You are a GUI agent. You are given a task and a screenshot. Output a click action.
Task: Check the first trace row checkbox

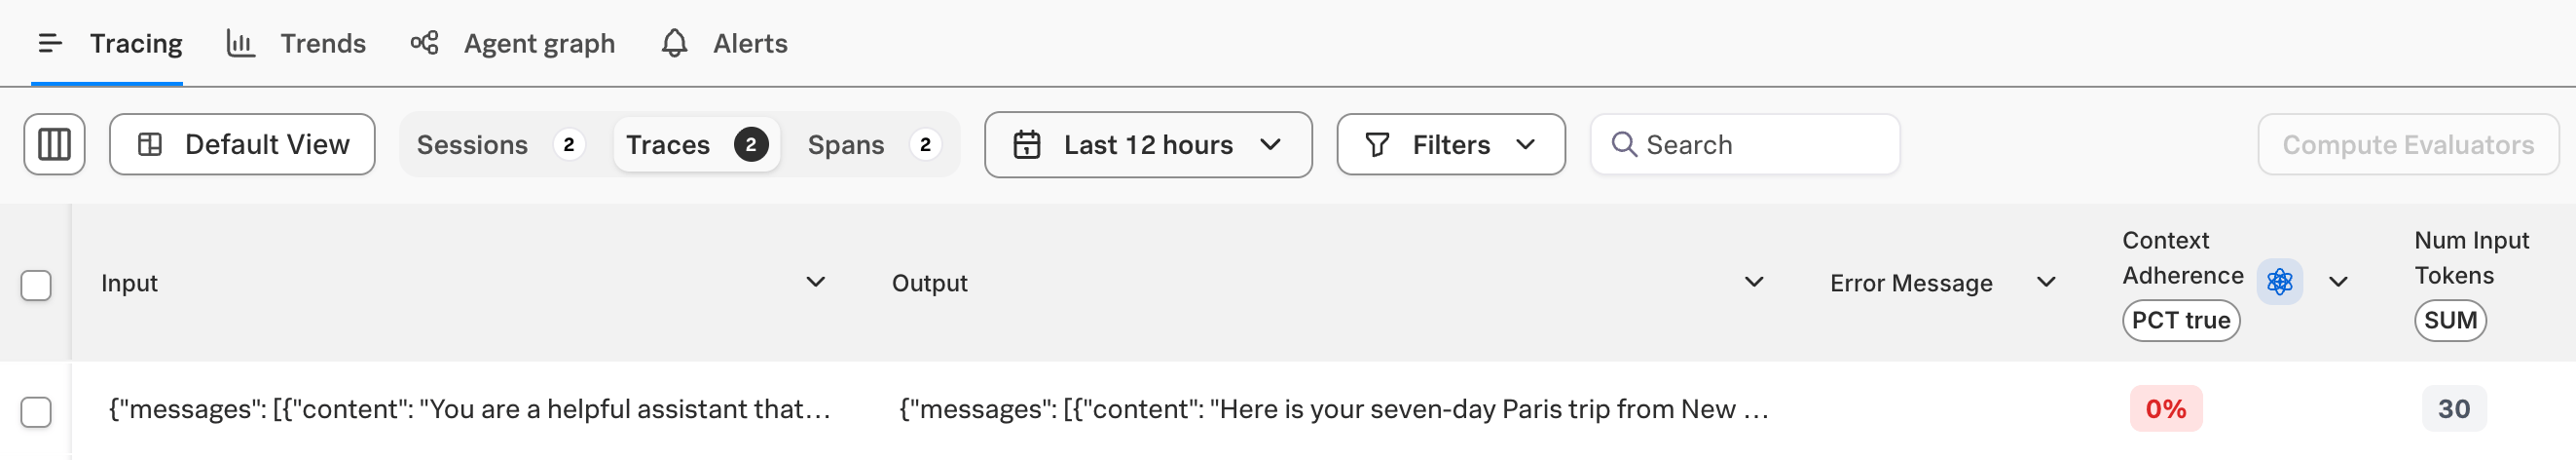pos(36,411)
